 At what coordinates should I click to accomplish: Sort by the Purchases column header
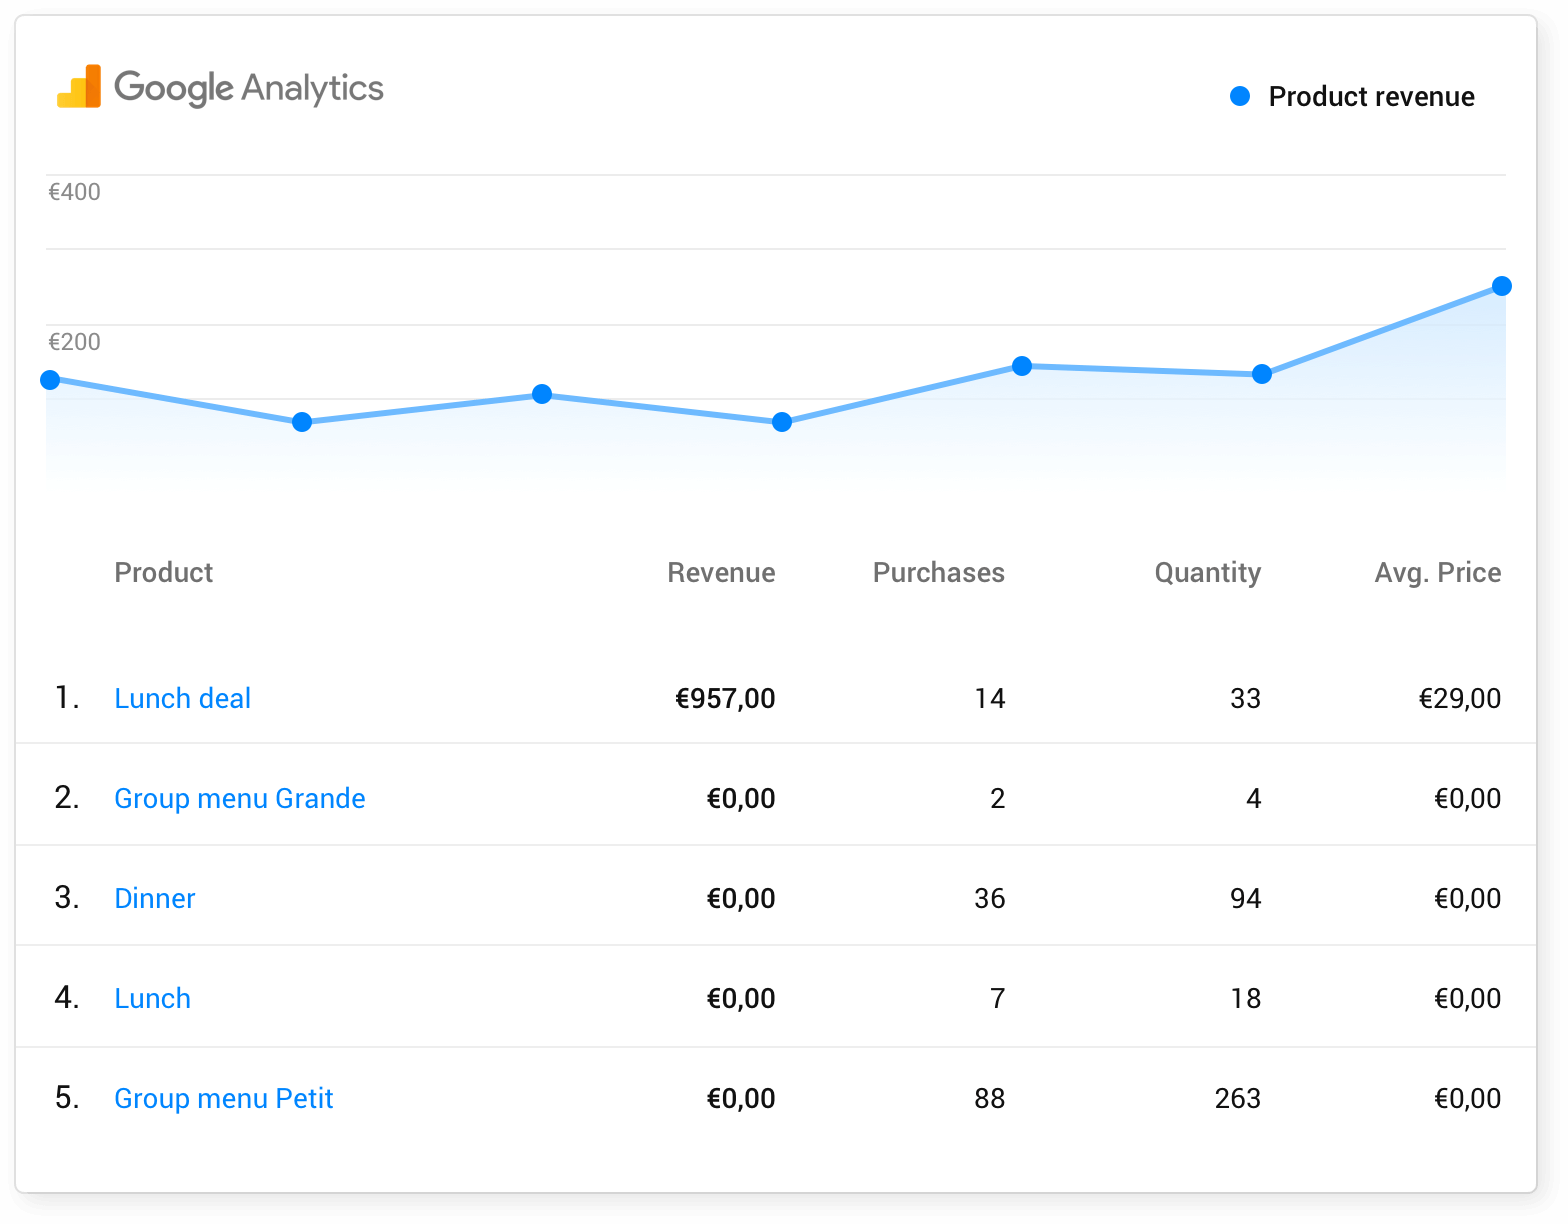click(x=938, y=572)
